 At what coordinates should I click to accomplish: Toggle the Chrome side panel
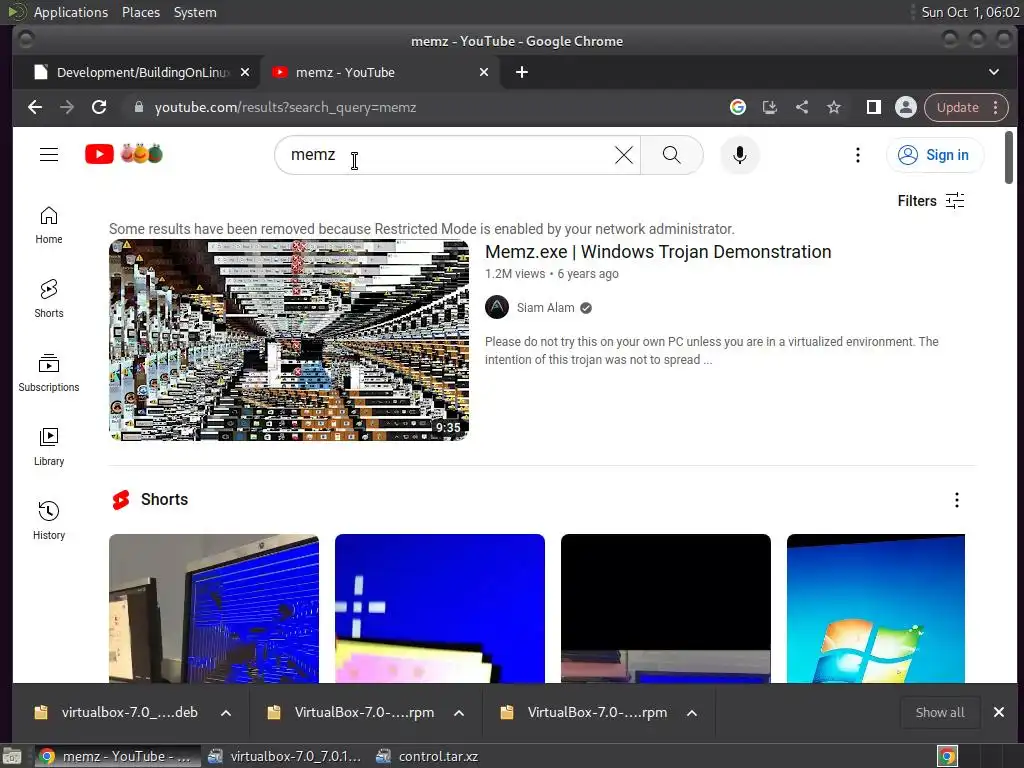point(873,107)
